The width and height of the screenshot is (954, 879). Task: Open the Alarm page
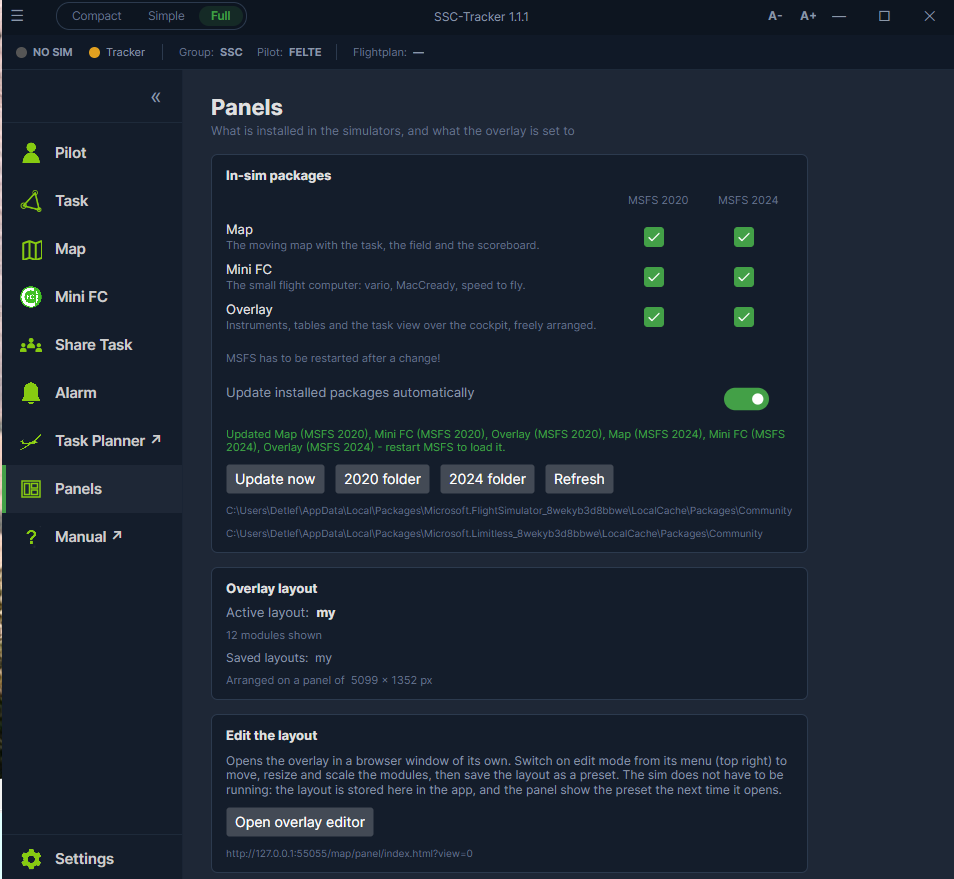pos(92,393)
